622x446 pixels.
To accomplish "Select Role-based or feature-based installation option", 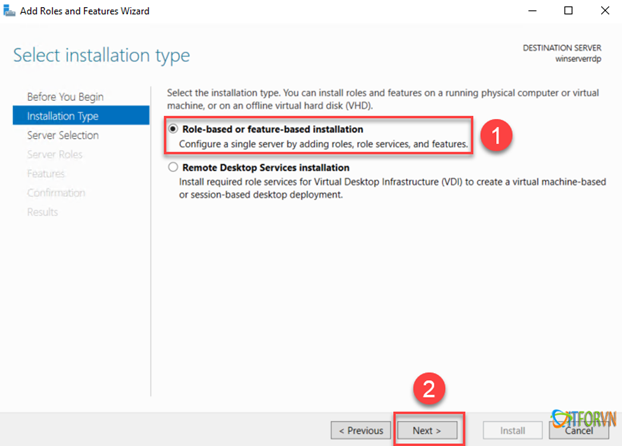I will pos(174,130).
